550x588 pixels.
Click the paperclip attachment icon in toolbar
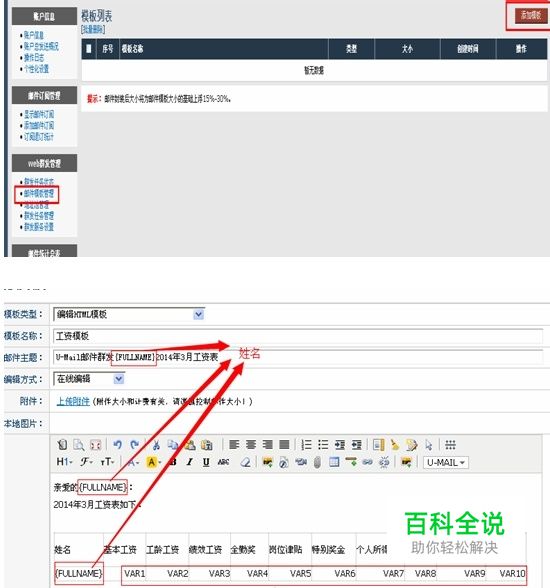[x=317, y=462]
